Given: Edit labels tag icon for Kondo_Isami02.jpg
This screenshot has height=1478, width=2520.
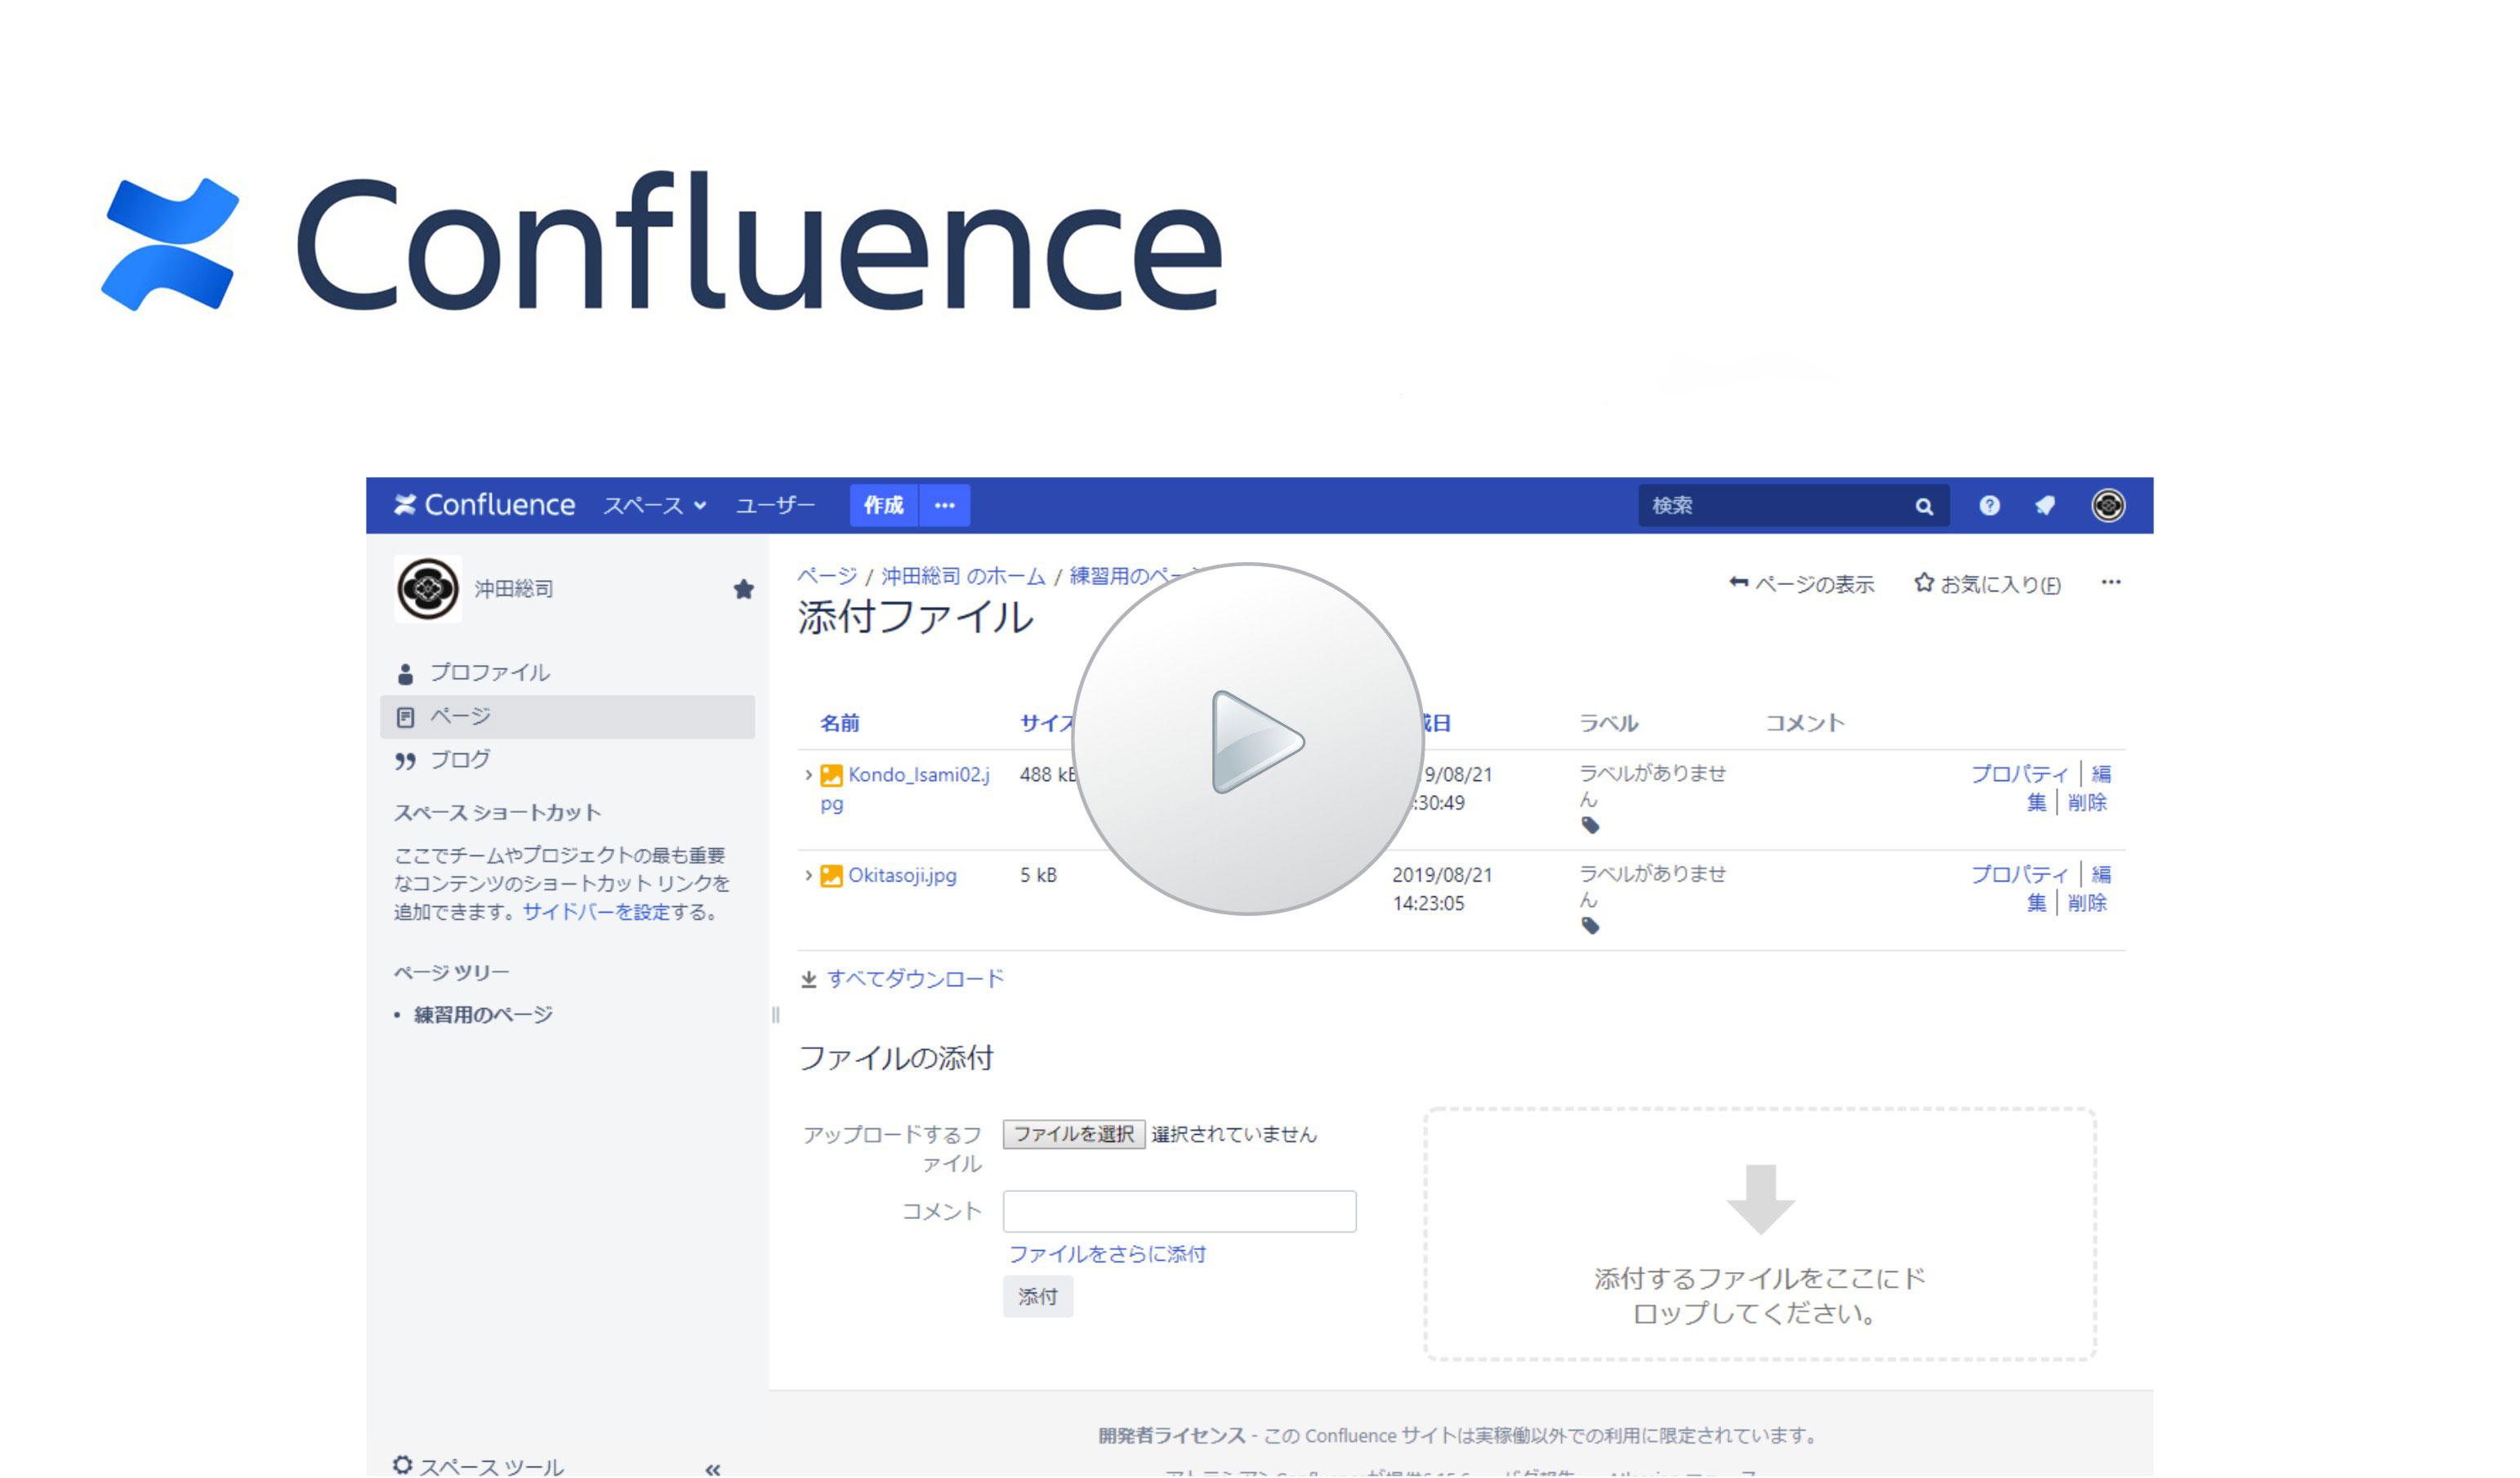Looking at the screenshot, I should (1590, 825).
